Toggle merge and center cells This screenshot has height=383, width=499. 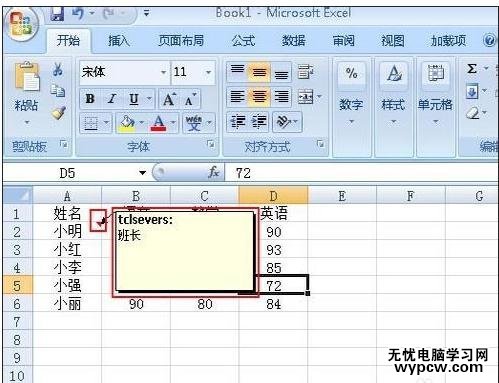(x=306, y=97)
